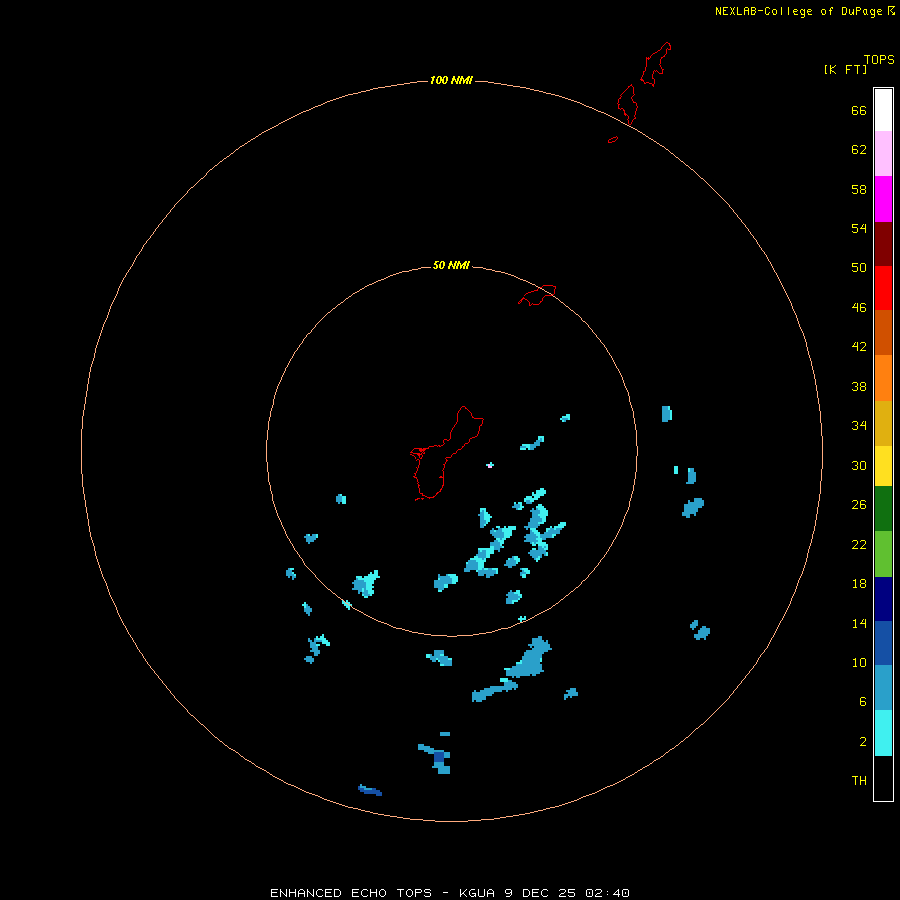Image resolution: width=900 pixels, height=900 pixels.
Task: Click the legend value 66
Action: click(x=859, y=111)
